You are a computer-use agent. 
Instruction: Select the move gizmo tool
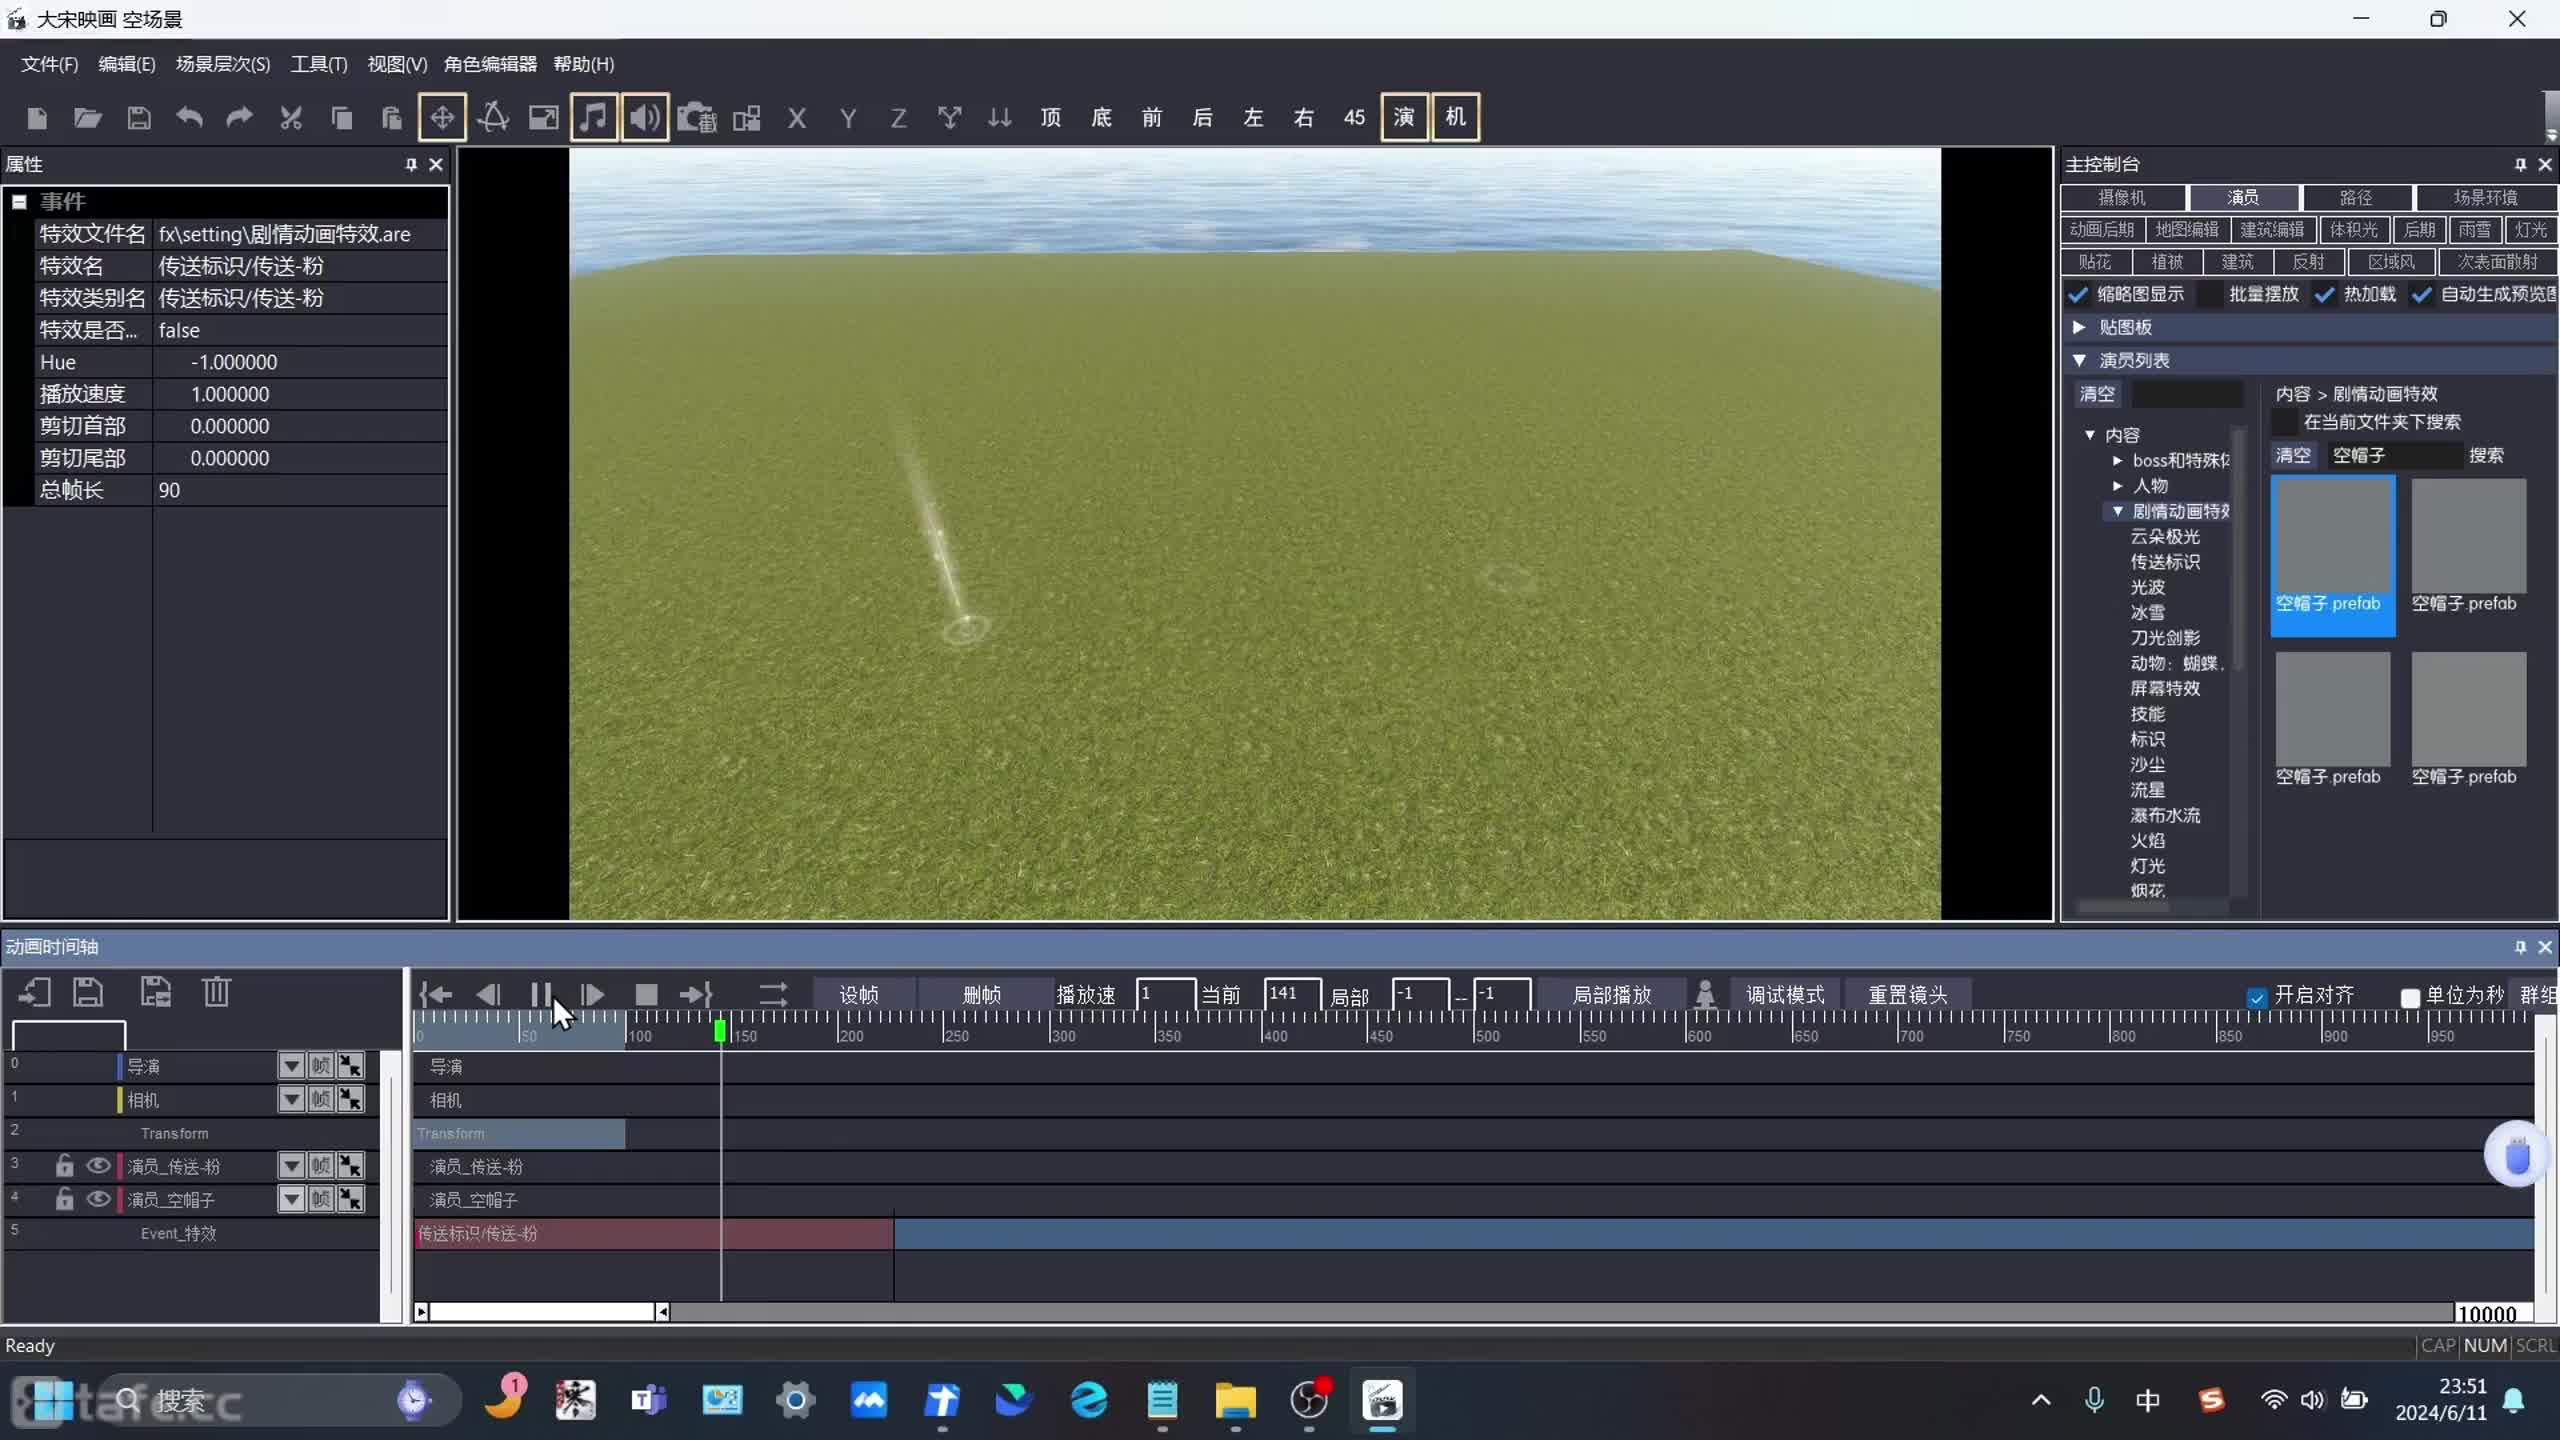tap(442, 117)
